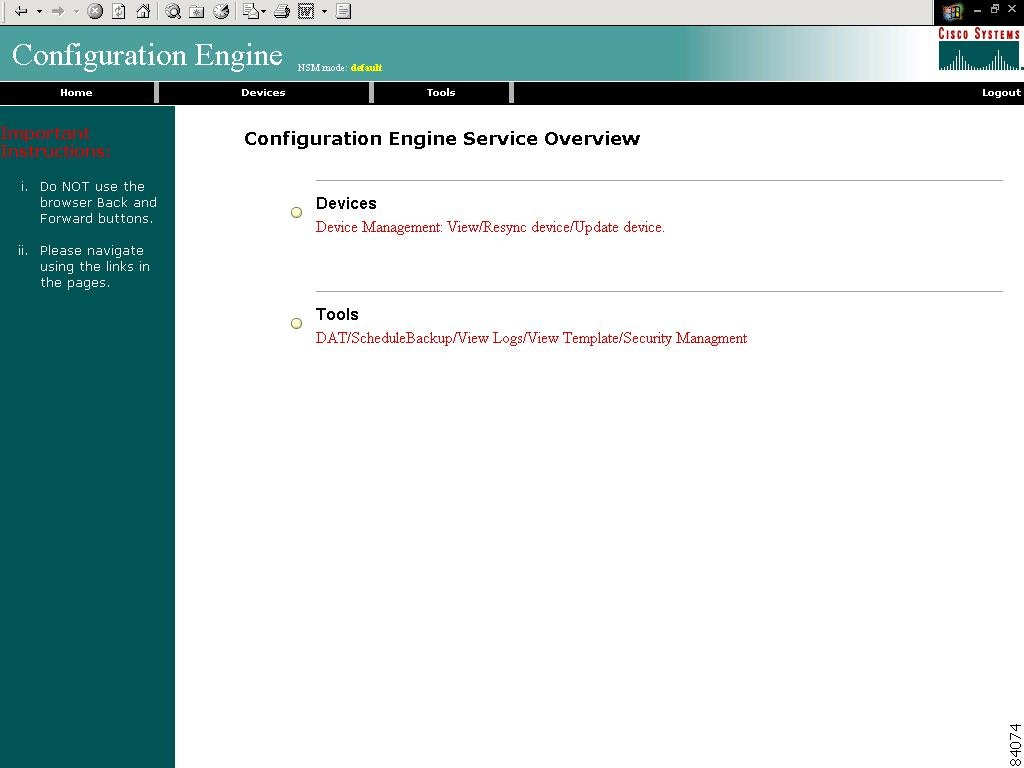Select the radio circle next to Devices
Image resolution: width=1024 pixels, height=768 pixels.
(x=296, y=212)
